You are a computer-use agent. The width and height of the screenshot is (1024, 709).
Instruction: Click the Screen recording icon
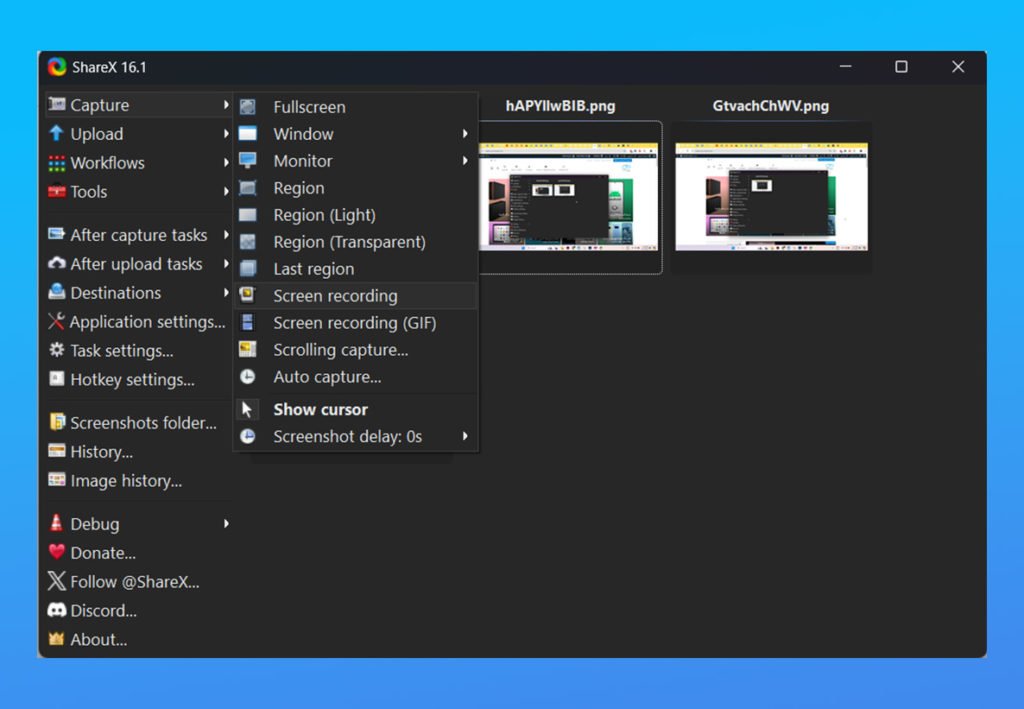(x=248, y=295)
